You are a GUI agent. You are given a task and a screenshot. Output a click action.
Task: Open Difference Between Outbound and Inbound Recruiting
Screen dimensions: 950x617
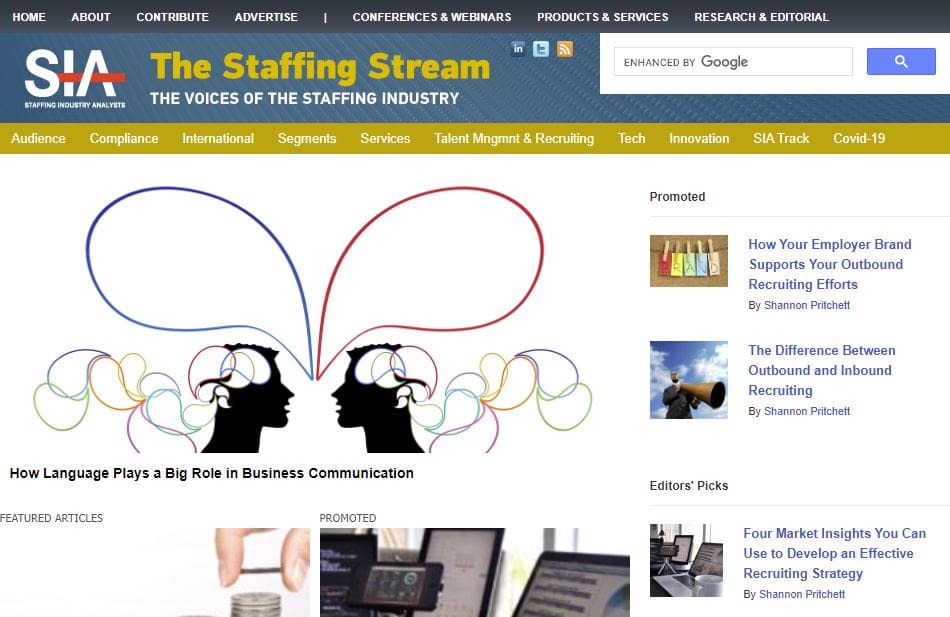click(x=822, y=370)
